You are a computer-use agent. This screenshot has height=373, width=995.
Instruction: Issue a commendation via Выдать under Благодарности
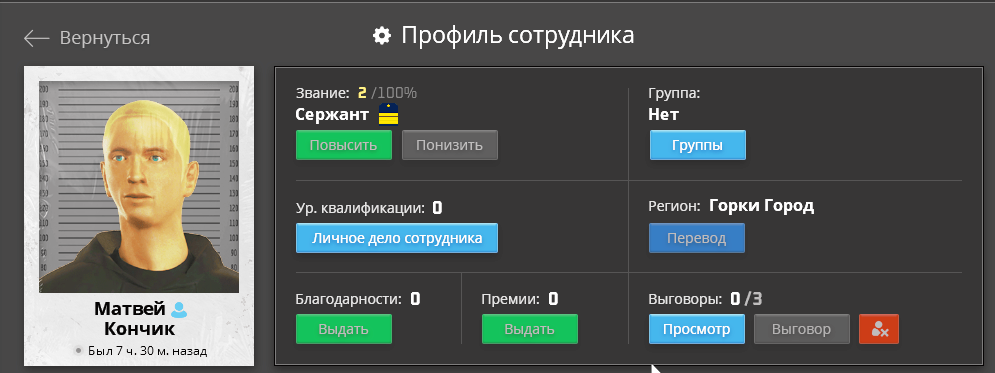(343, 329)
